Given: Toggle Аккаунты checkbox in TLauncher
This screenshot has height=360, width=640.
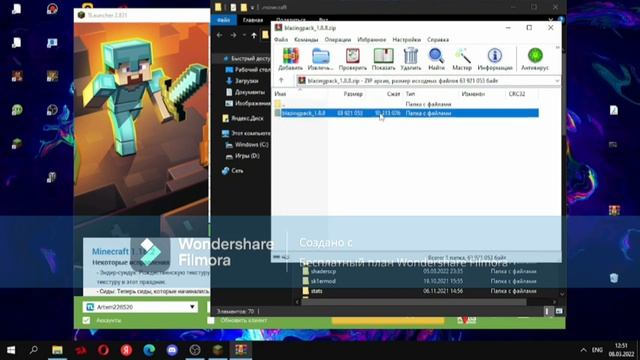Looking at the screenshot, I should tap(86, 320).
